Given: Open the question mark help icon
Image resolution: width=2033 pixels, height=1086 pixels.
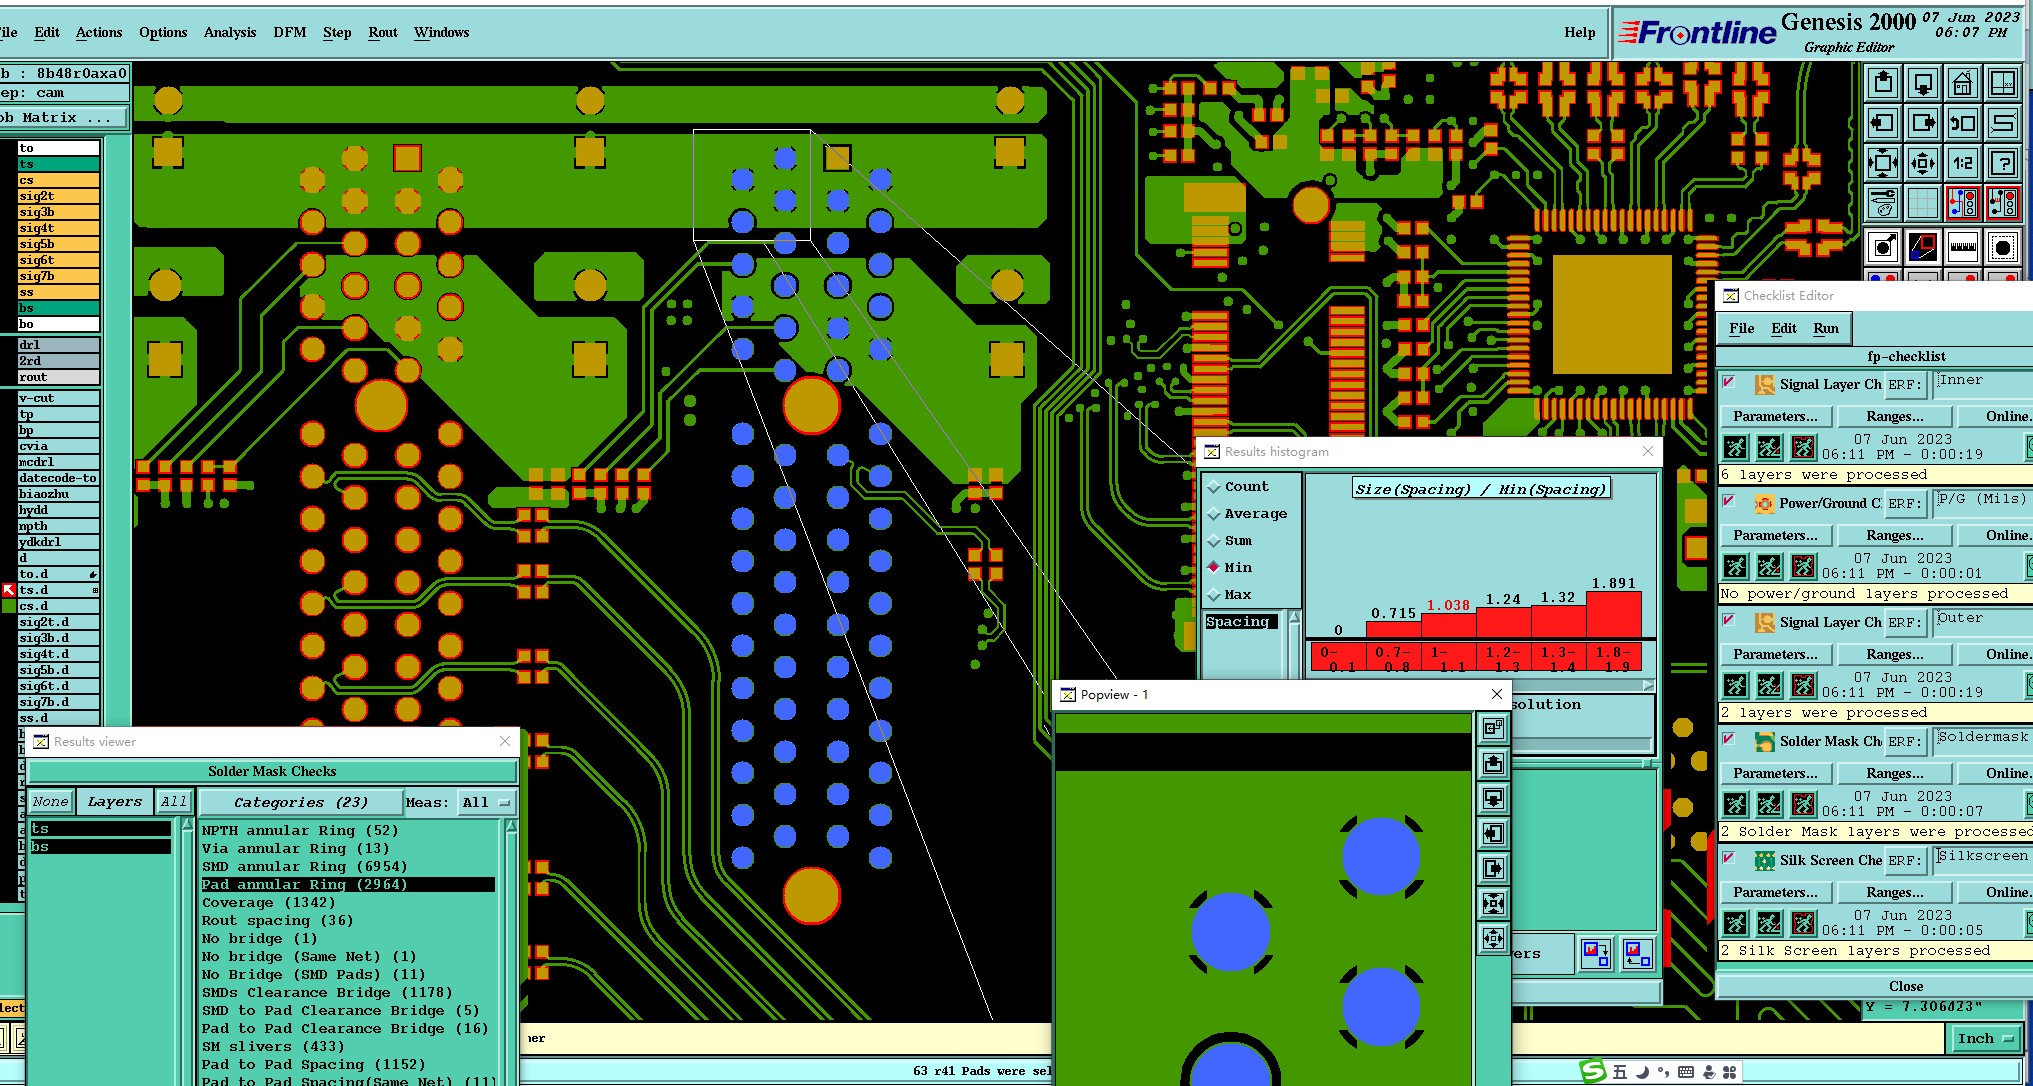Looking at the screenshot, I should click(x=2002, y=163).
